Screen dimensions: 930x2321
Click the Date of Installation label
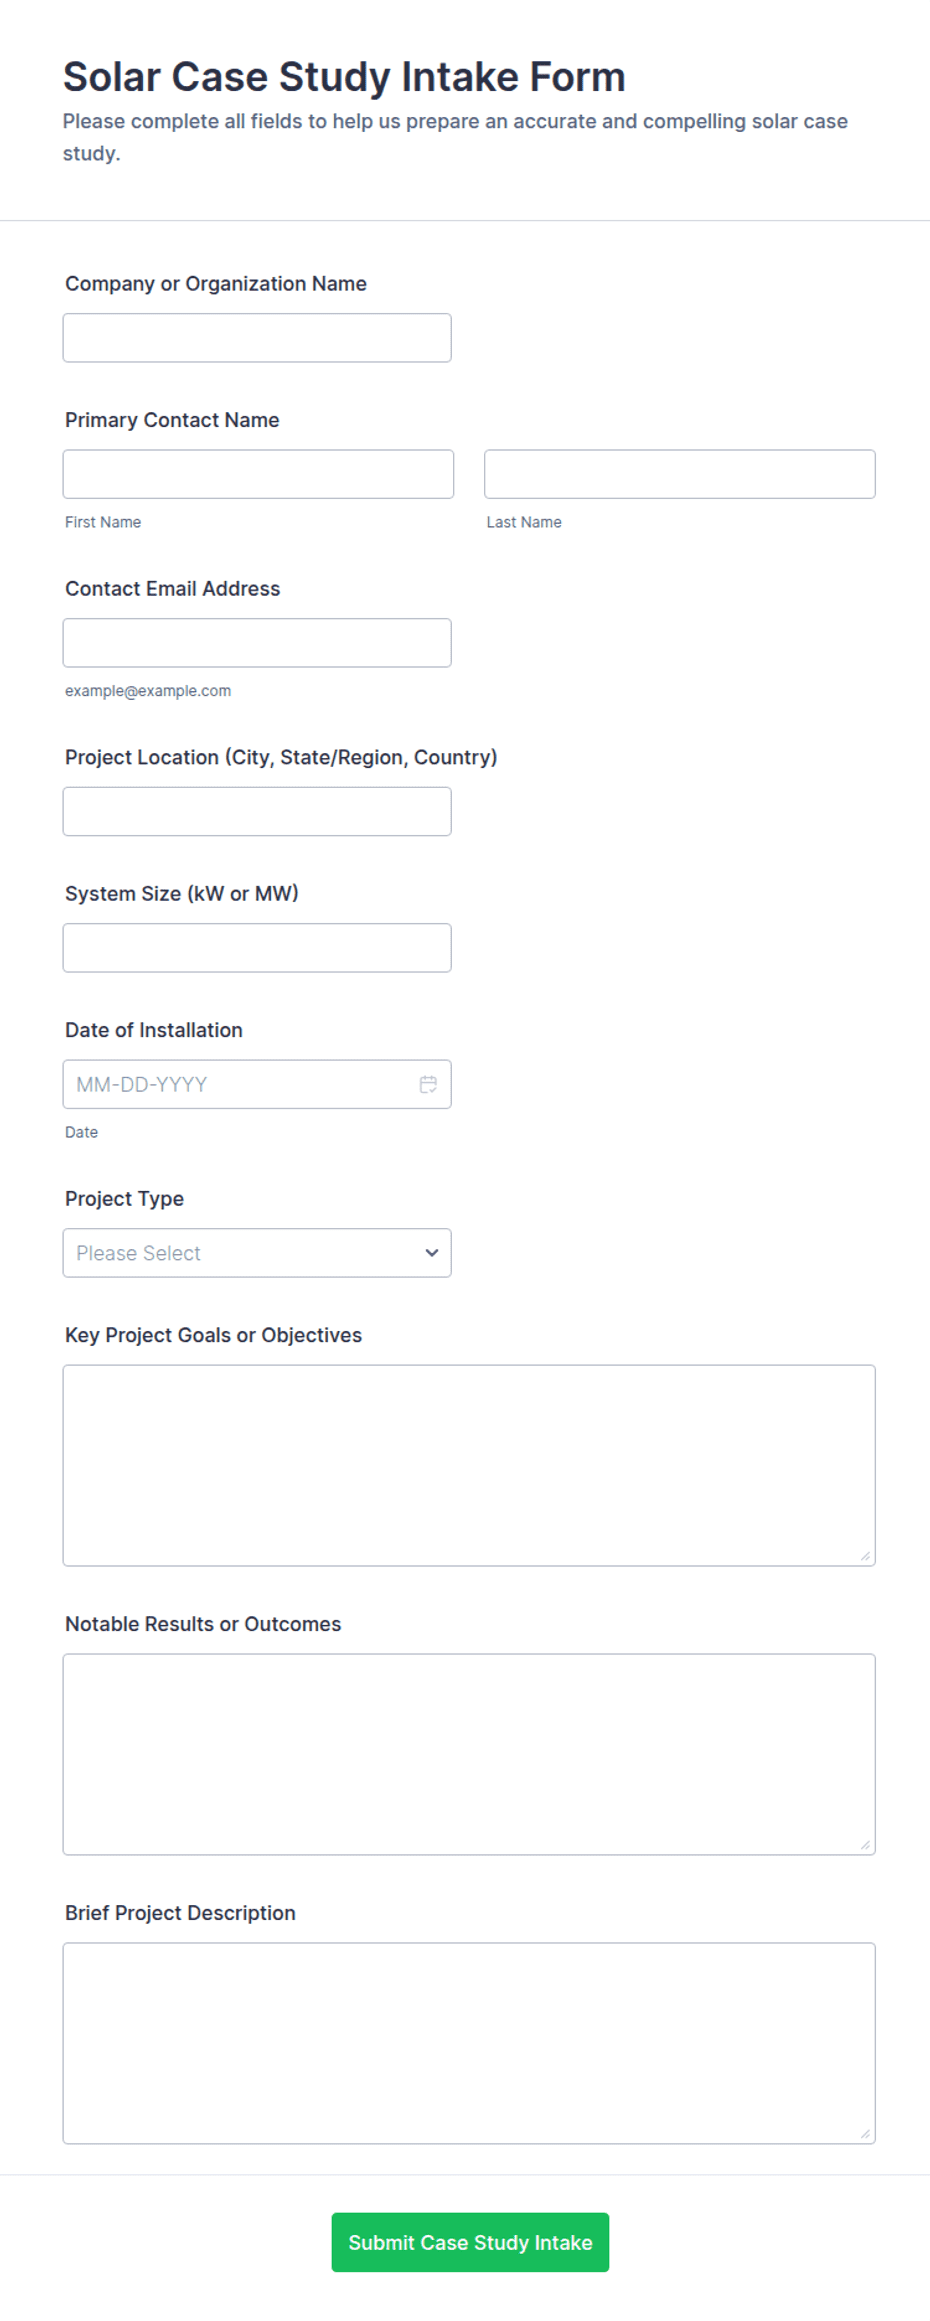154,1030
